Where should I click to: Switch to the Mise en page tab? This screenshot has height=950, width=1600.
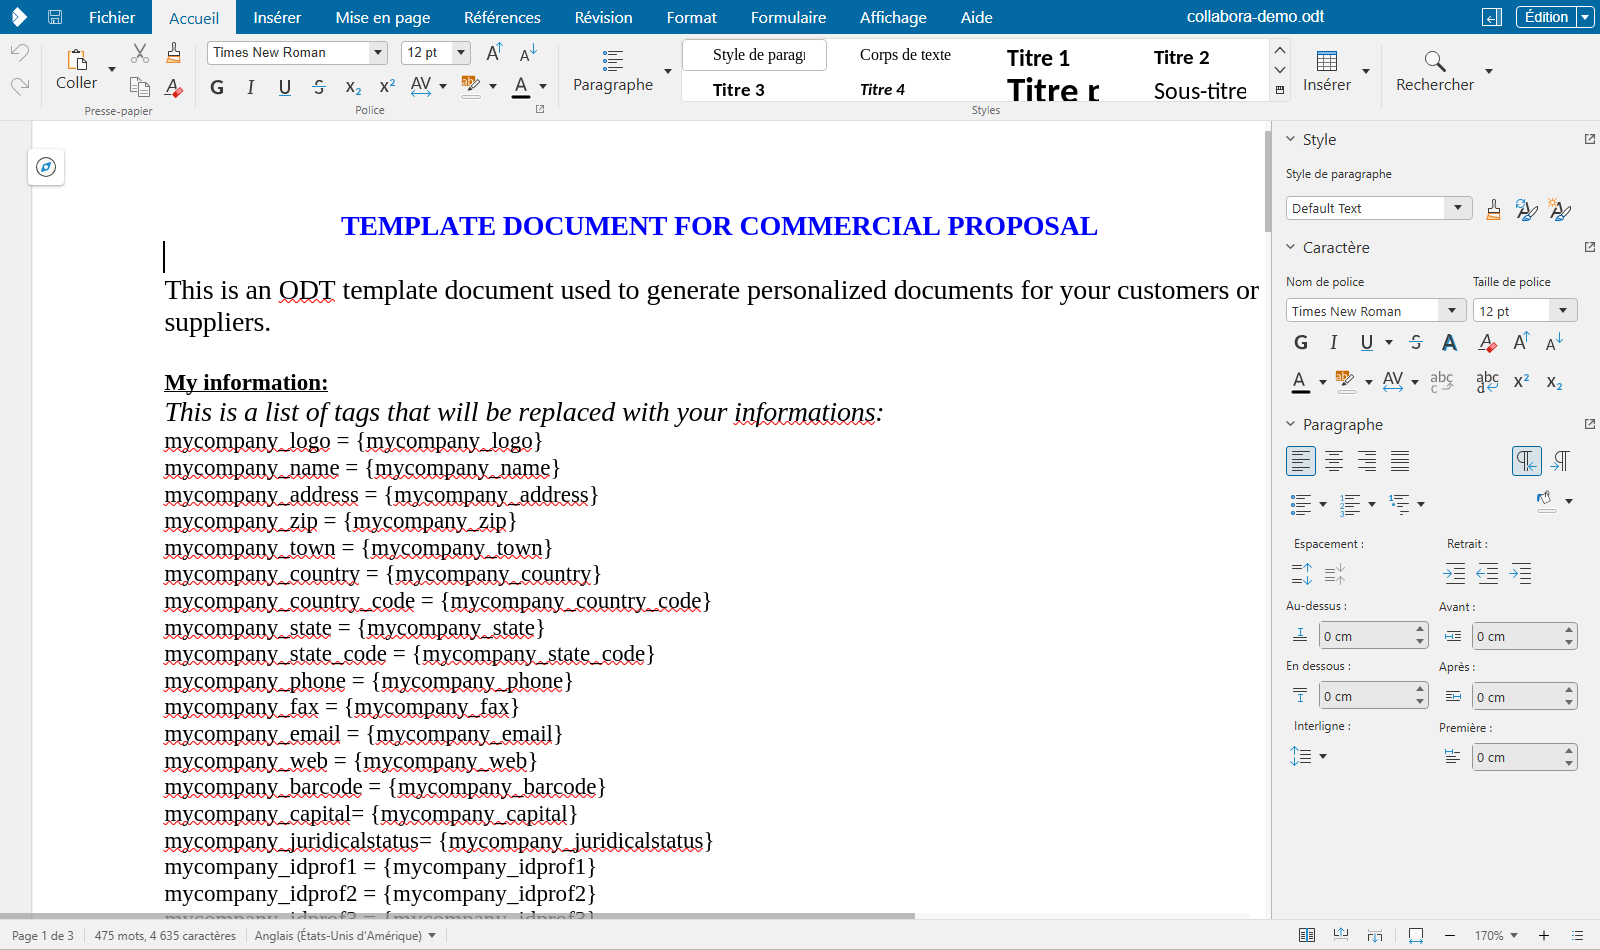pyautogui.click(x=383, y=17)
